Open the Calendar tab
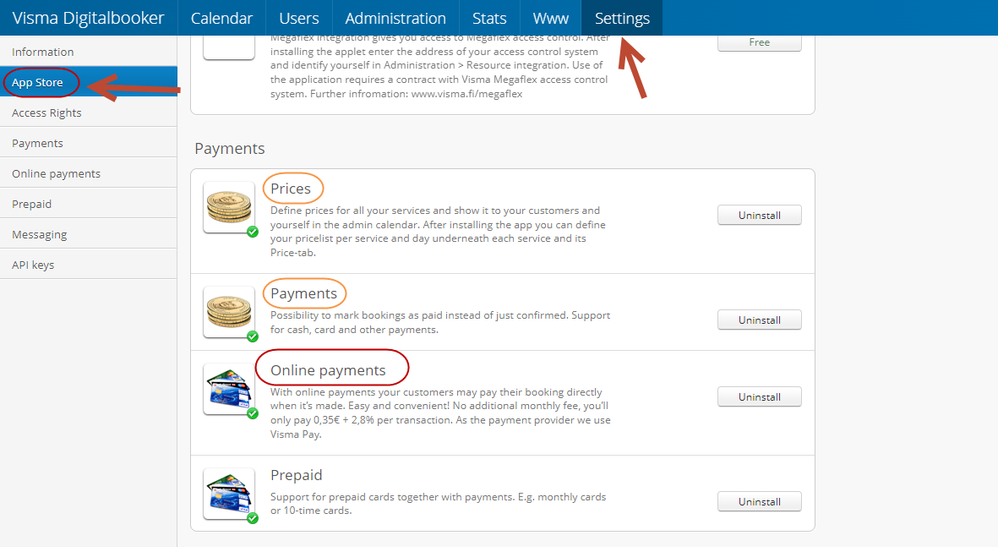 click(x=221, y=18)
